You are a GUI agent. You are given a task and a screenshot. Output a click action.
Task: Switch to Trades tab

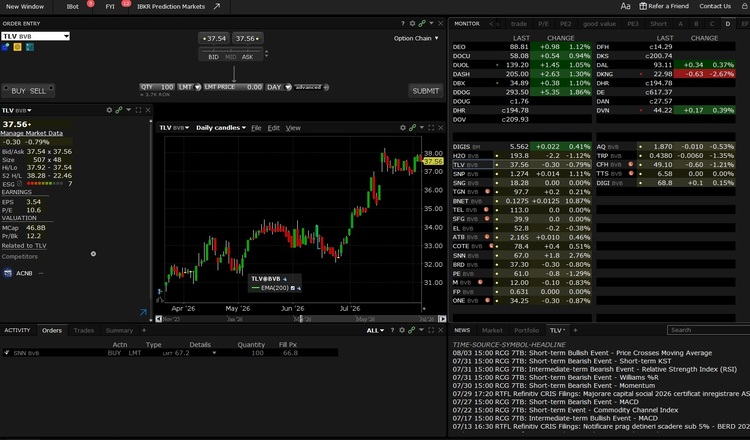(x=84, y=330)
